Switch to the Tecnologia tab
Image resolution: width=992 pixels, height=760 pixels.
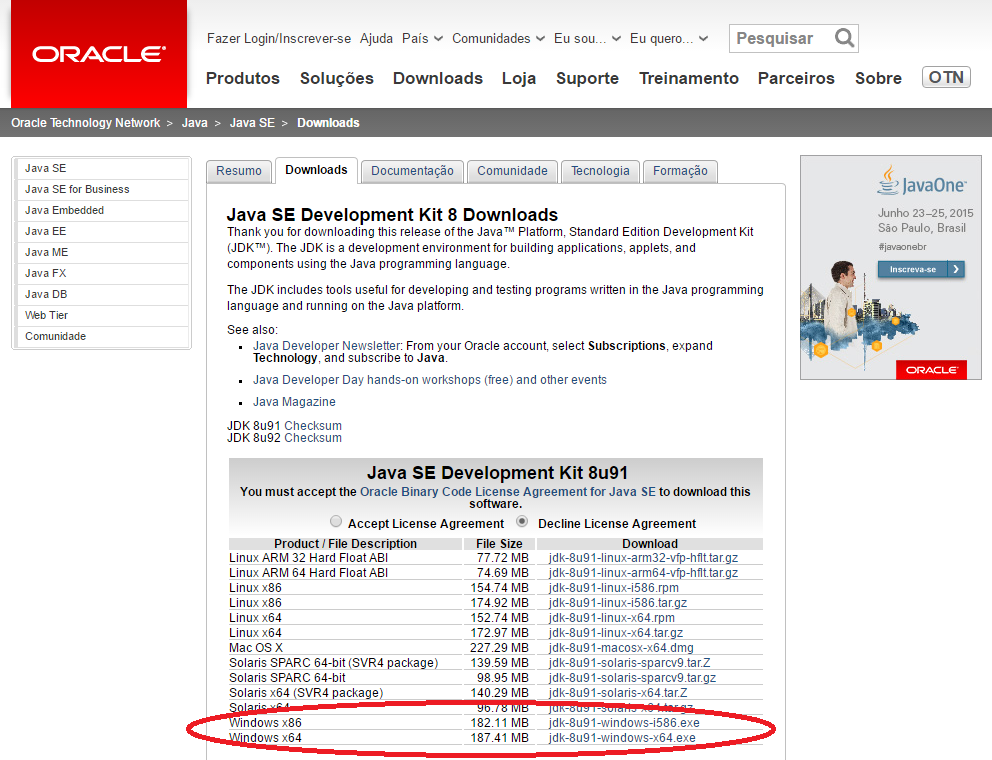(600, 171)
